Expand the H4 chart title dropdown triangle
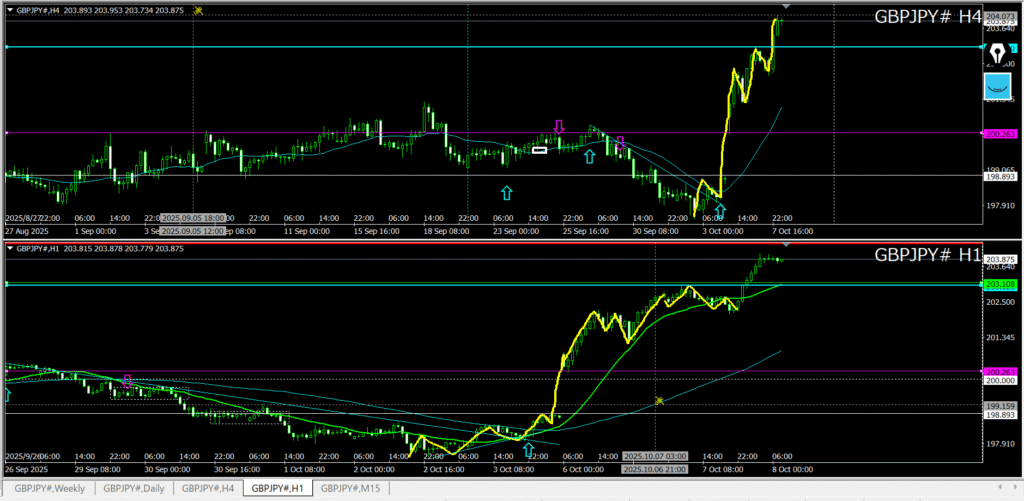This screenshot has height=501, width=1024. (x=10, y=10)
